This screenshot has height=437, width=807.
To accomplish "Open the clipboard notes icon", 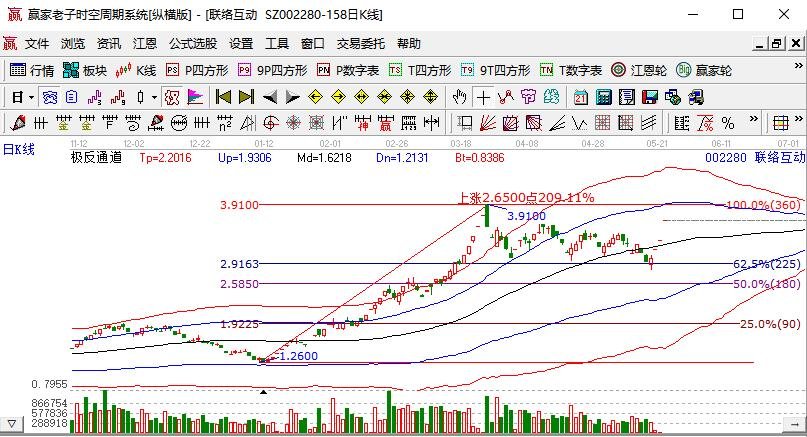I will (72, 97).
